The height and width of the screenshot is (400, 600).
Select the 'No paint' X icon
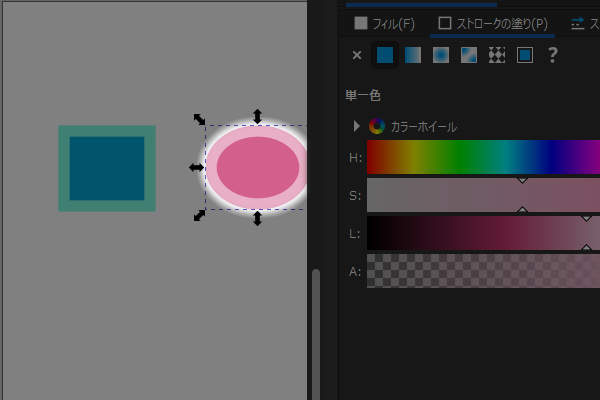click(x=358, y=56)
